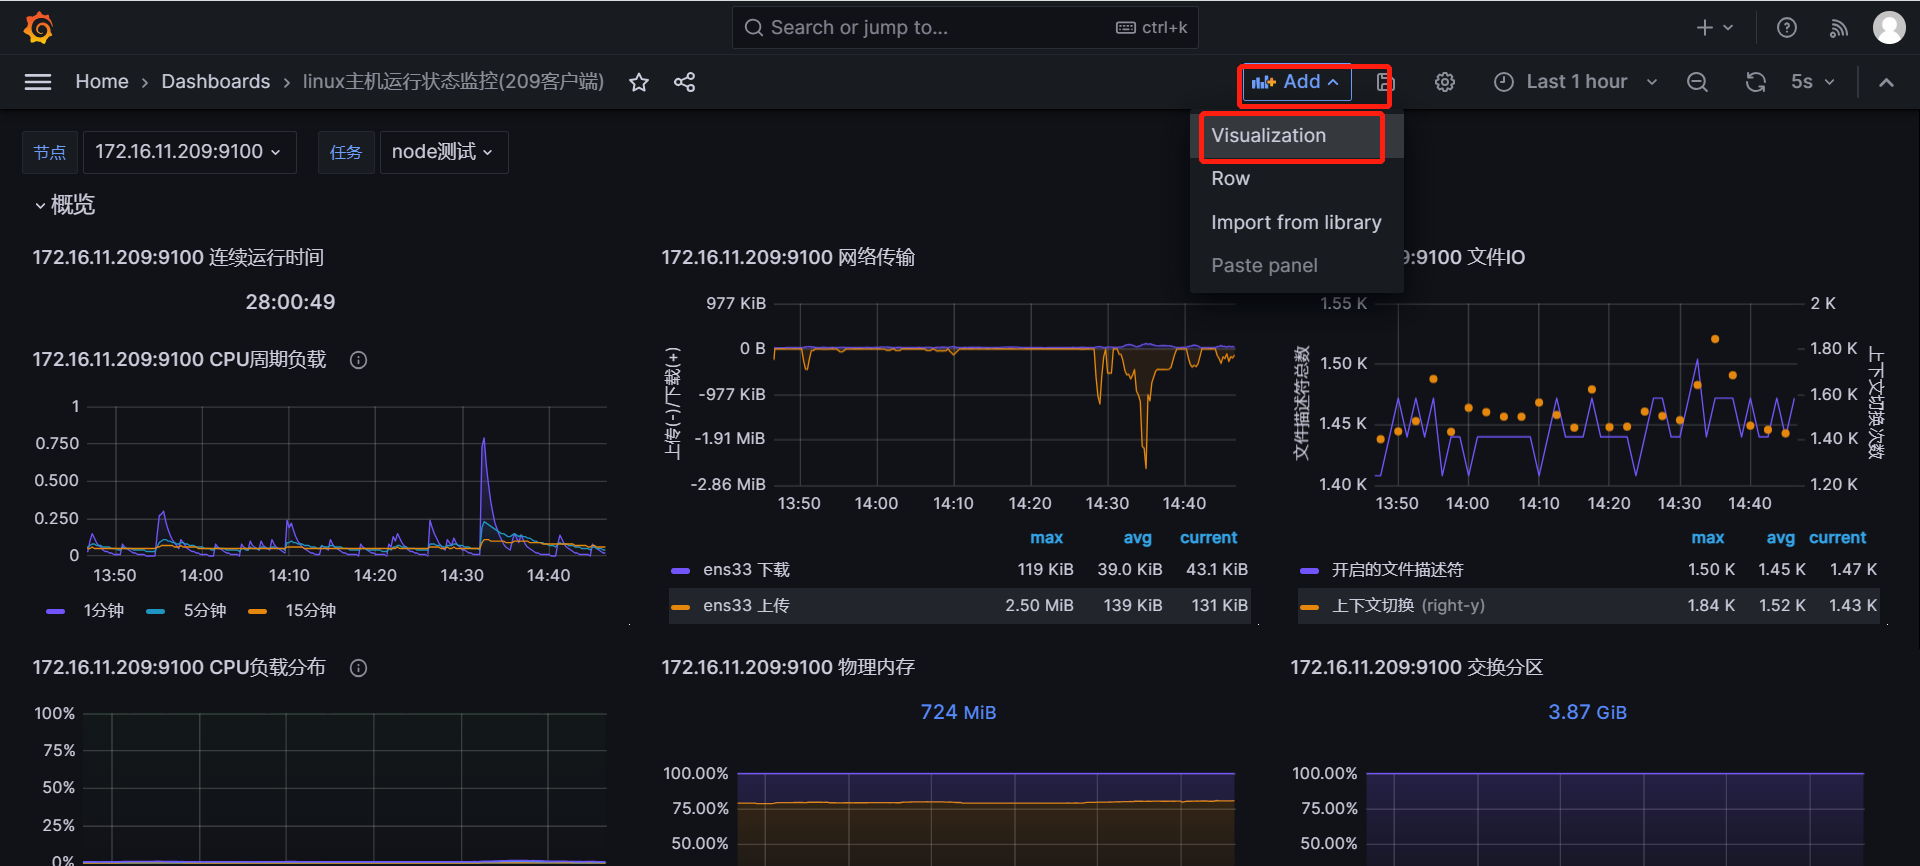Open the 节点 172.16.11.209:9100 dropdown
This screenshot has height=866, width=1920.
[x=188, y=152]
